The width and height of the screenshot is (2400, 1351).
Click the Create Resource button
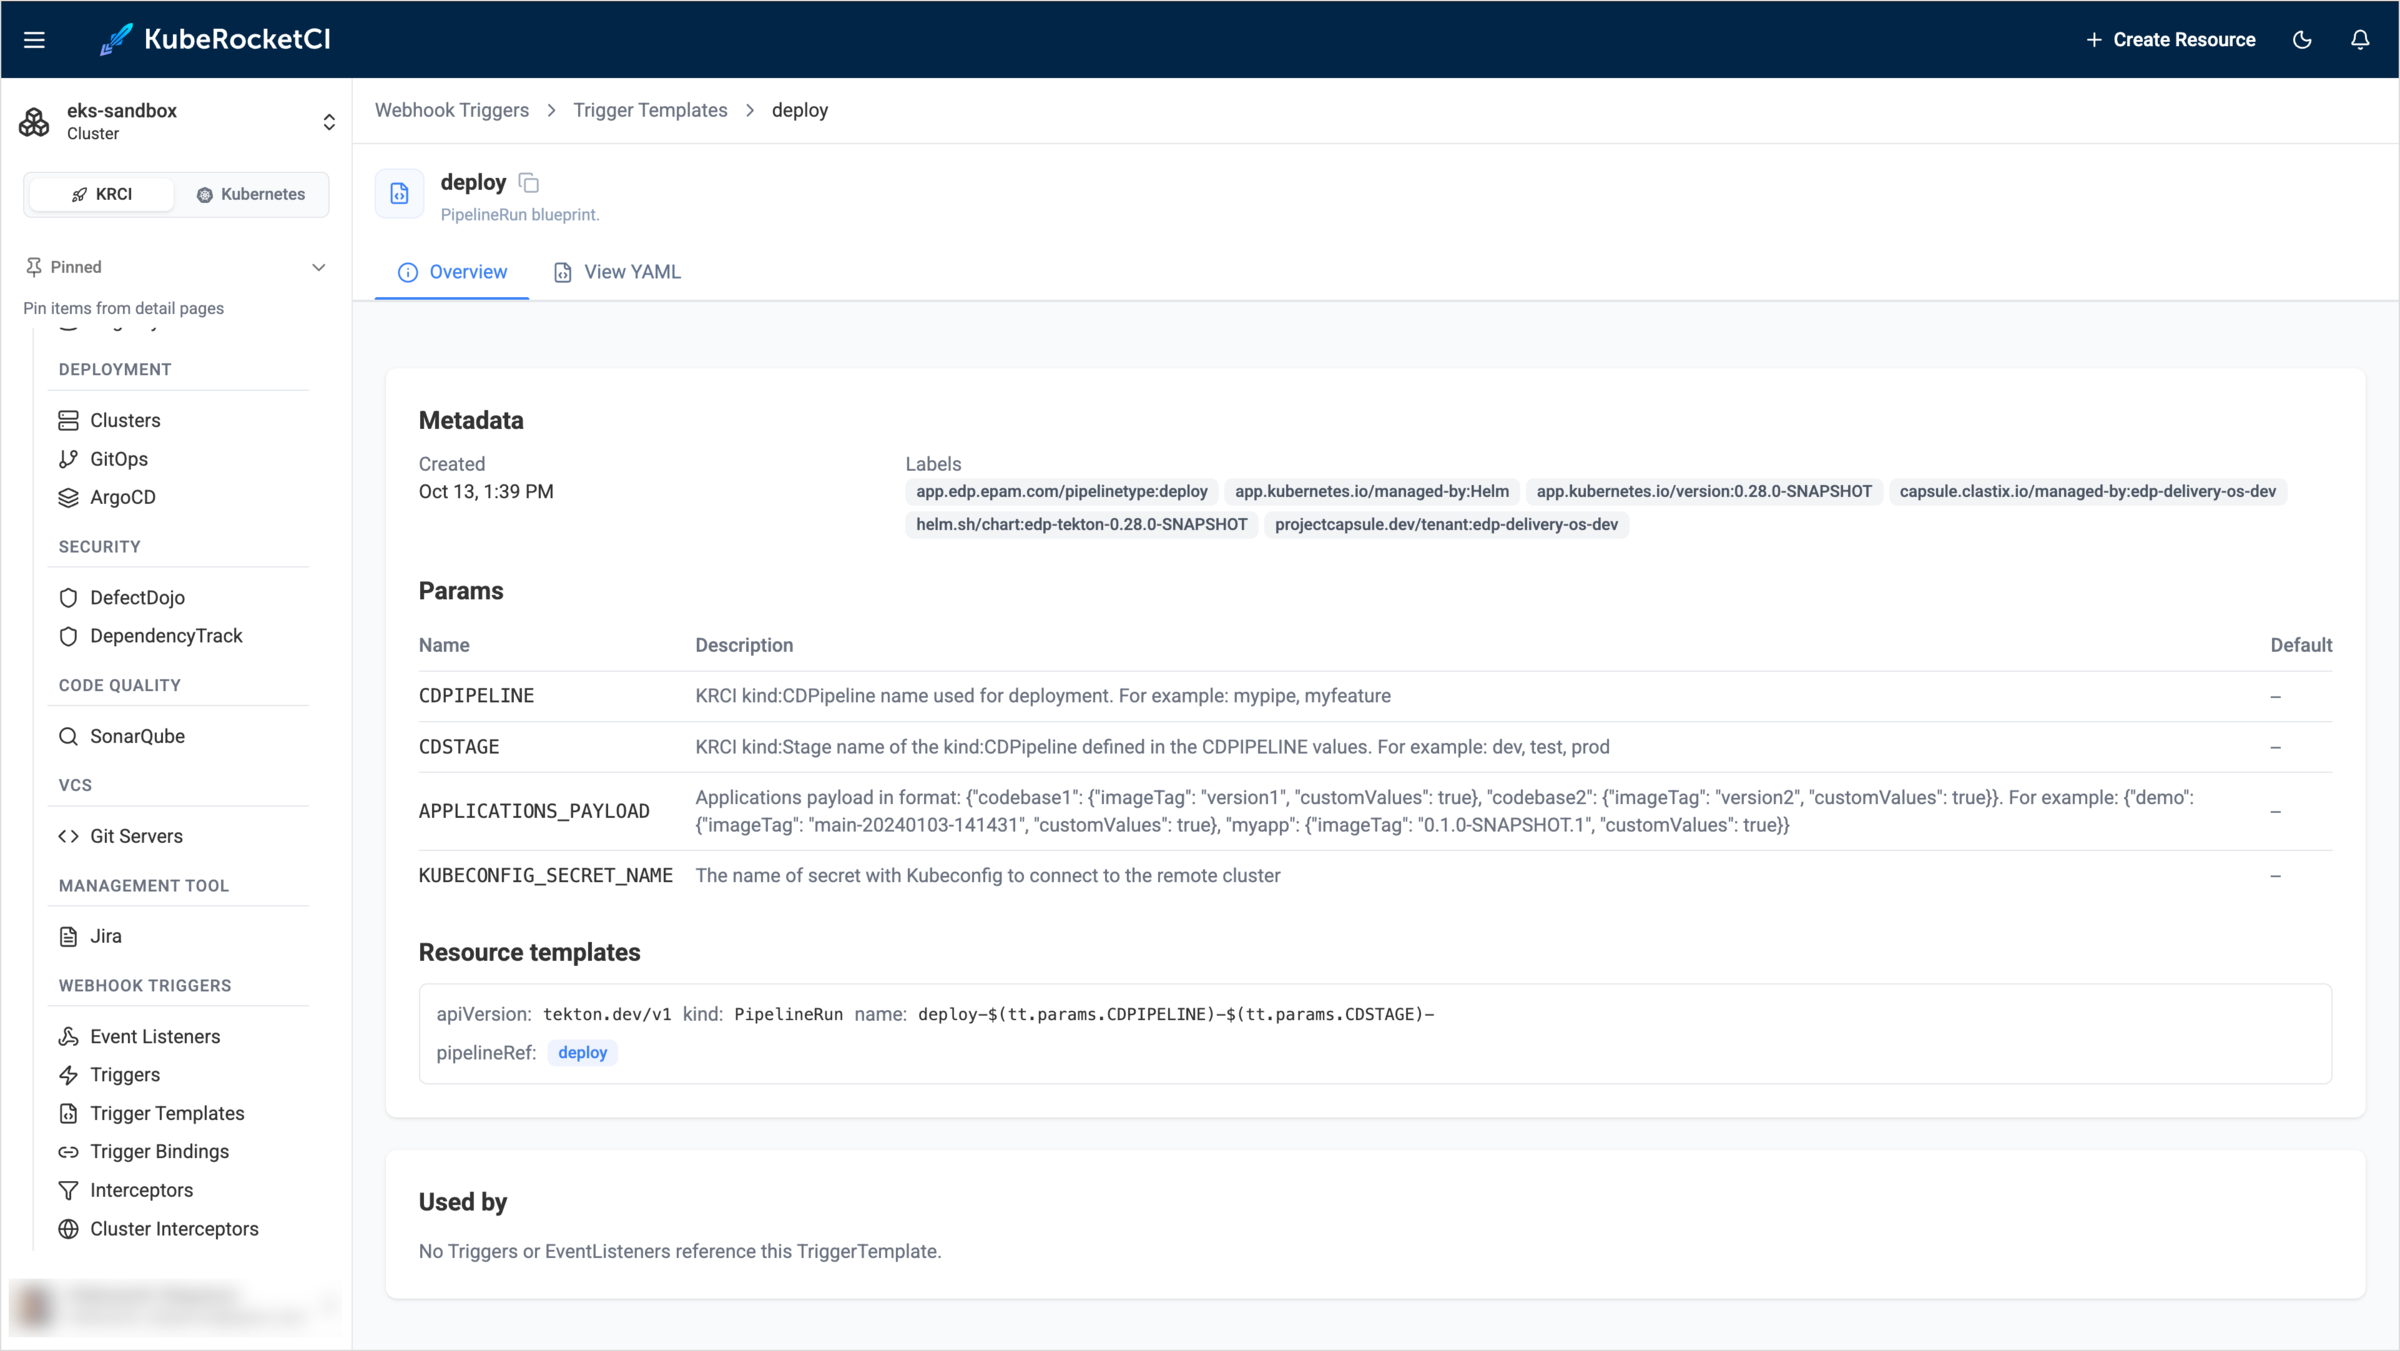click(x=2170, y=40)
